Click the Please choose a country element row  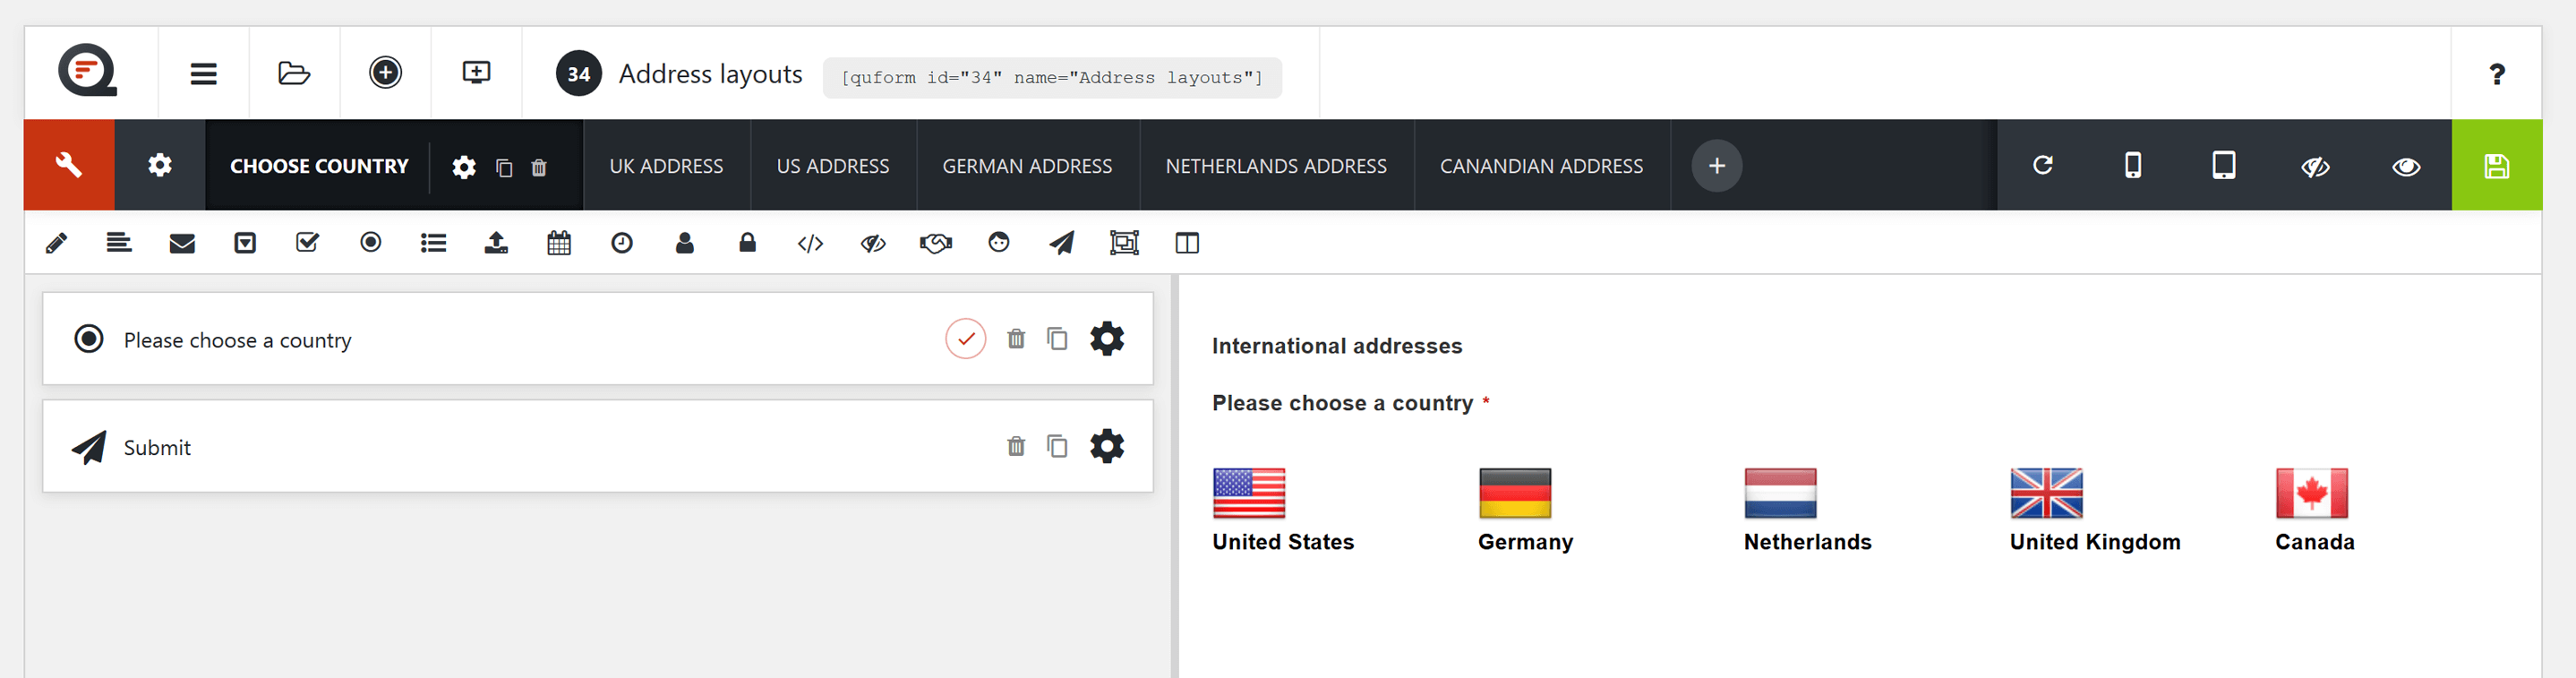(x=597, y=339)
